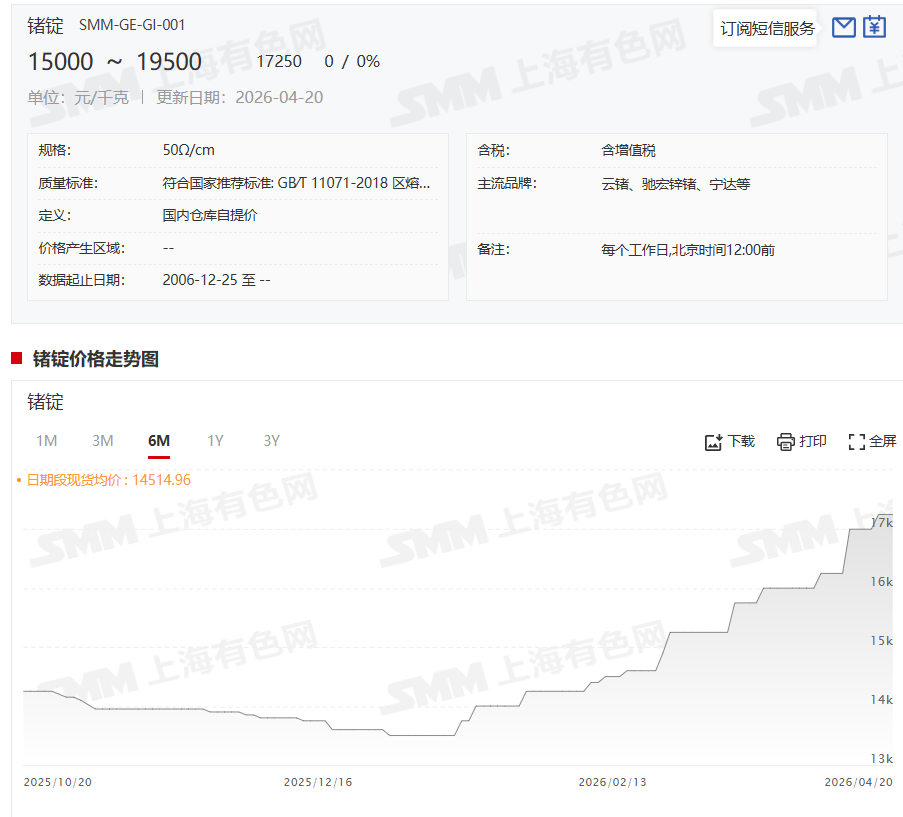Click the 打印 printer icon

coord(786,442)
